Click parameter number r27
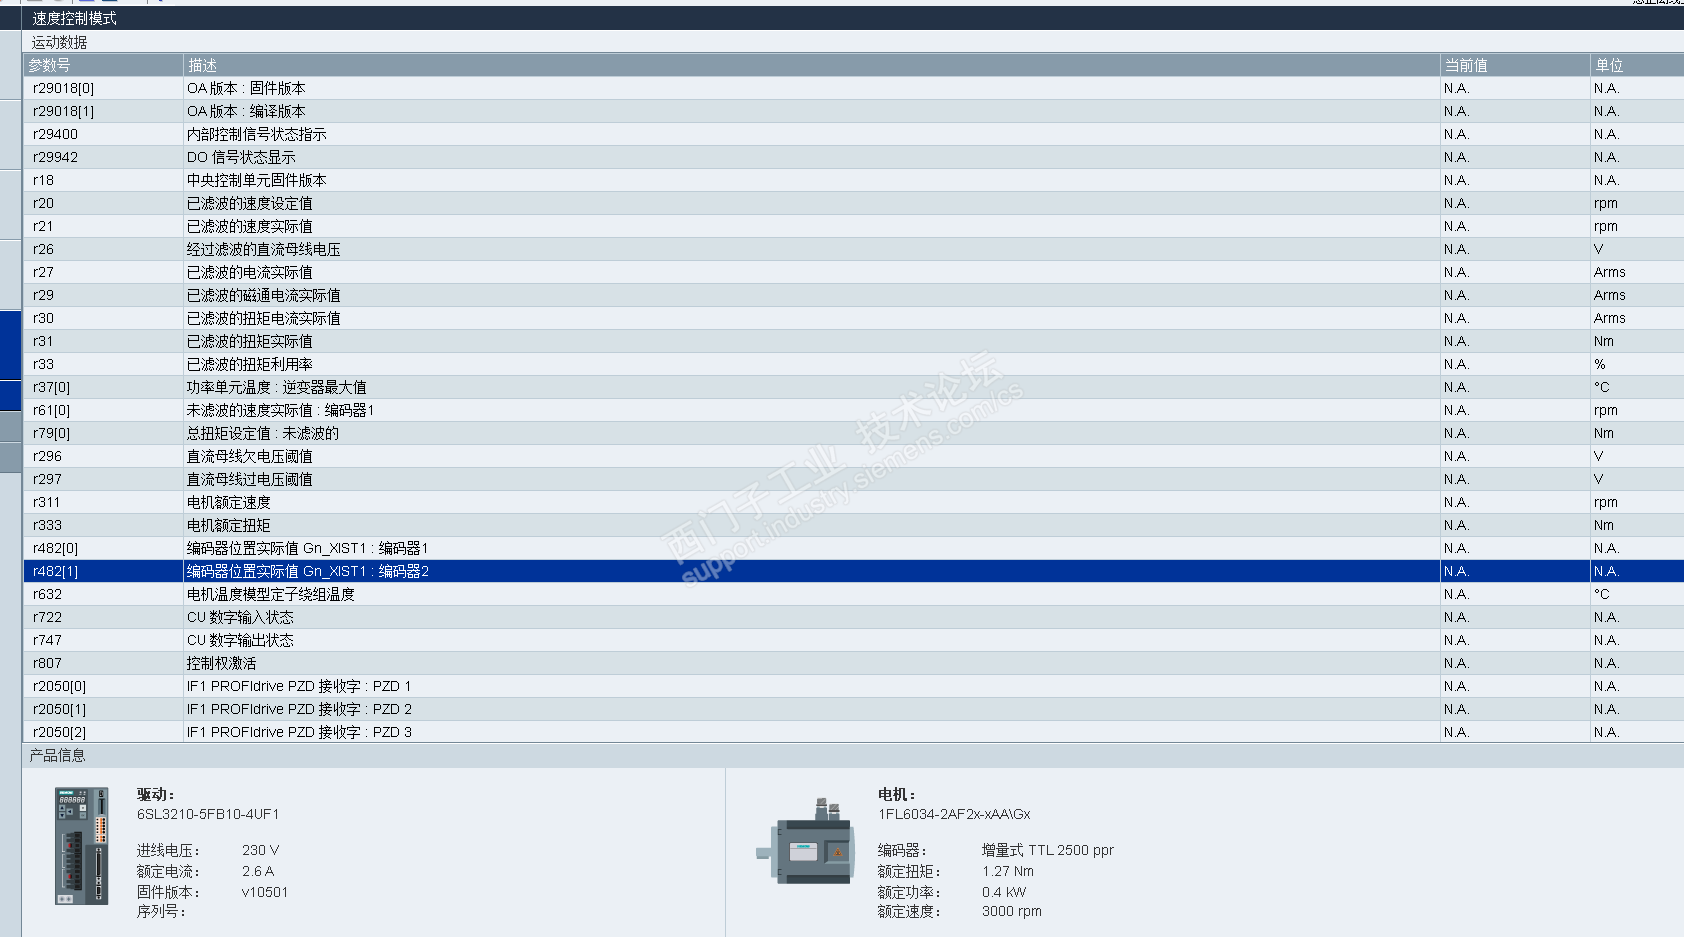This screenshot has height=937, width=1684. click(43, 272)
